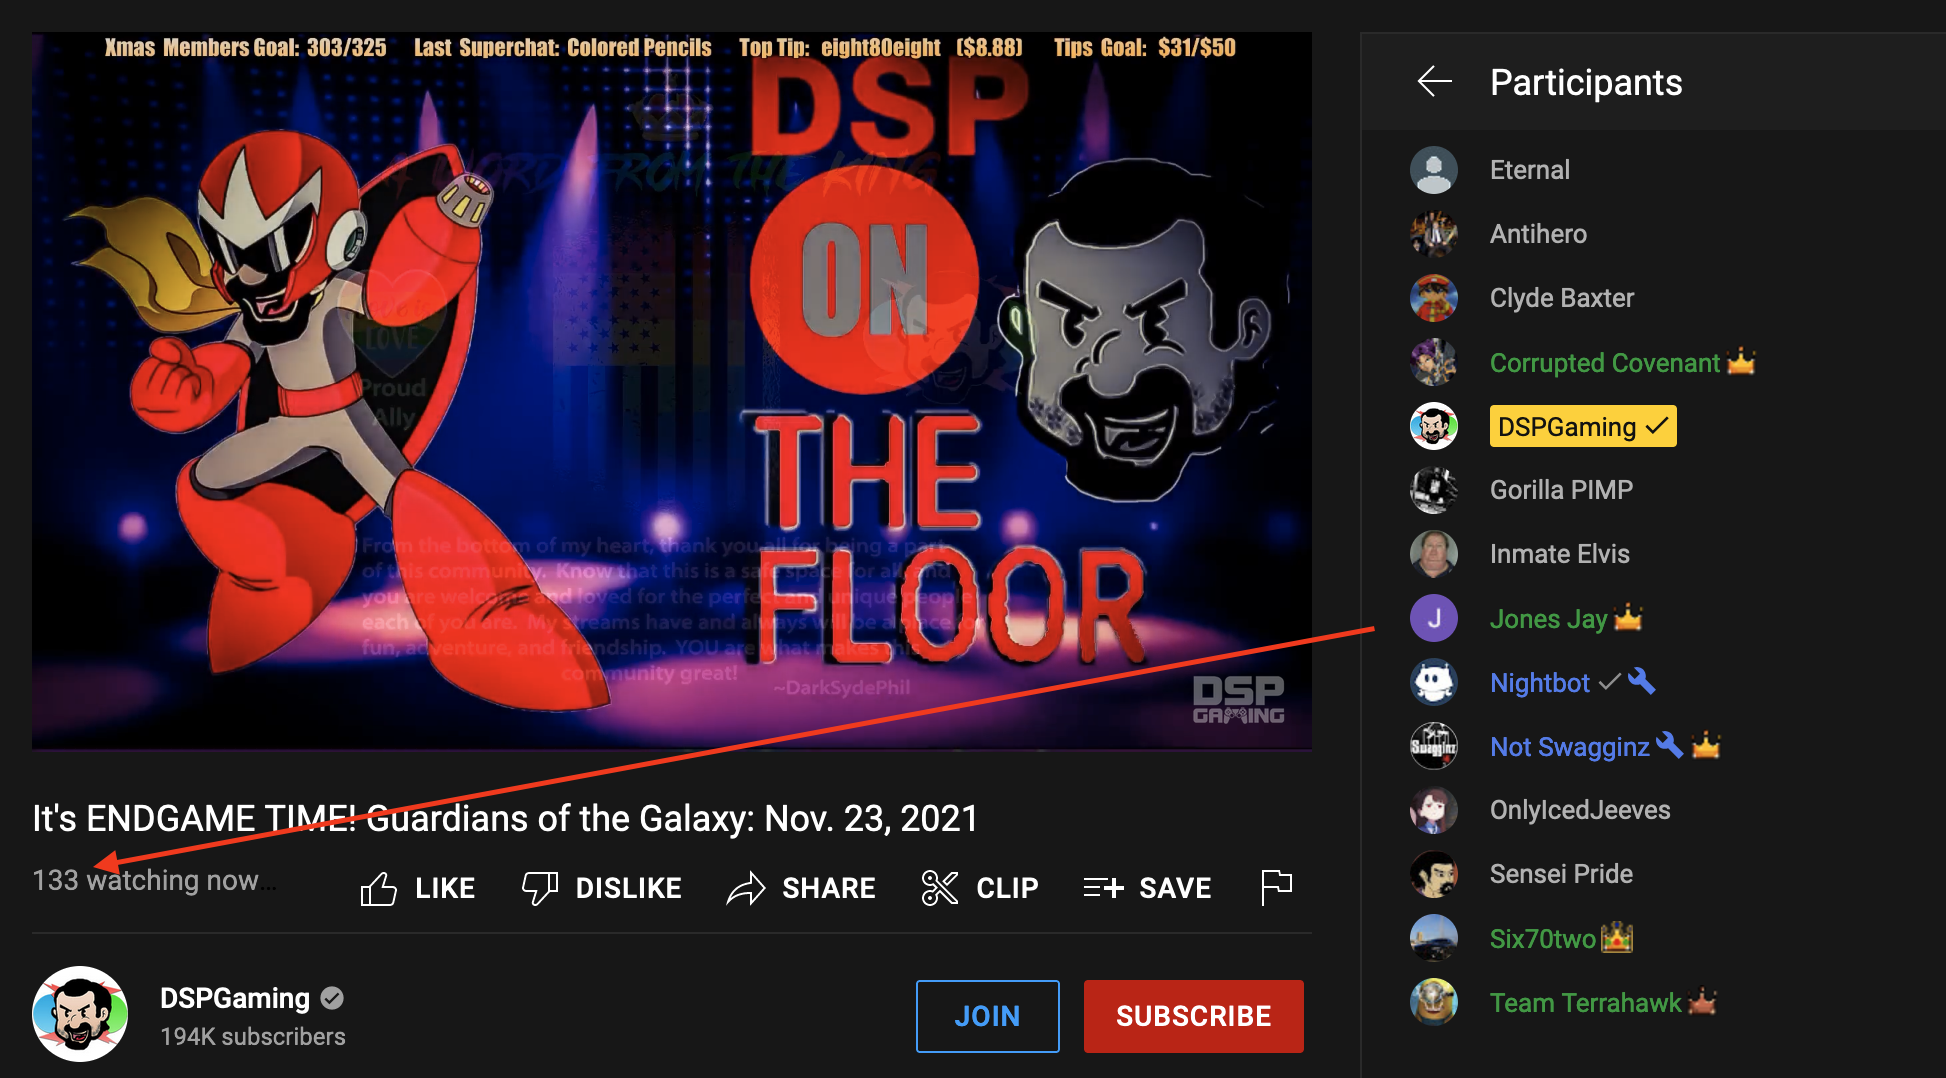Click the SHARE label
Screen dimensions: 1946x1078
click(829, 888)
